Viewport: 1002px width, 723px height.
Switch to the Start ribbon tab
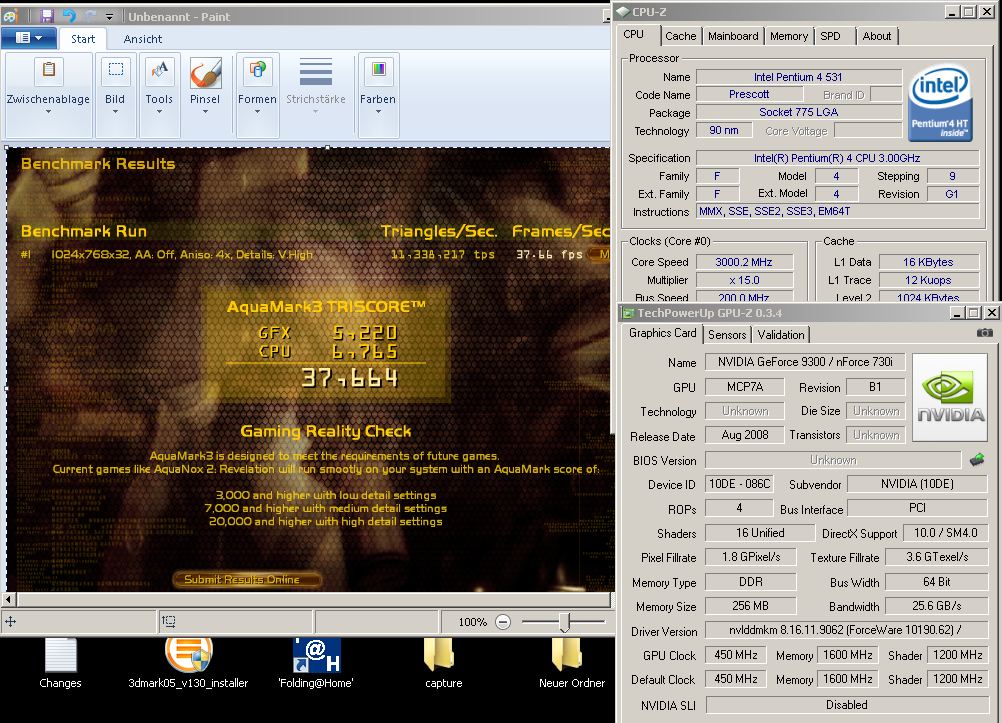coord(83,39)
